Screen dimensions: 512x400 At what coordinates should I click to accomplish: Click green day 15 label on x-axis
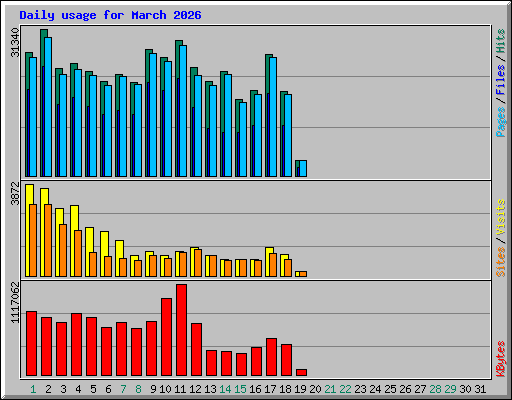[x=240, y=389]
